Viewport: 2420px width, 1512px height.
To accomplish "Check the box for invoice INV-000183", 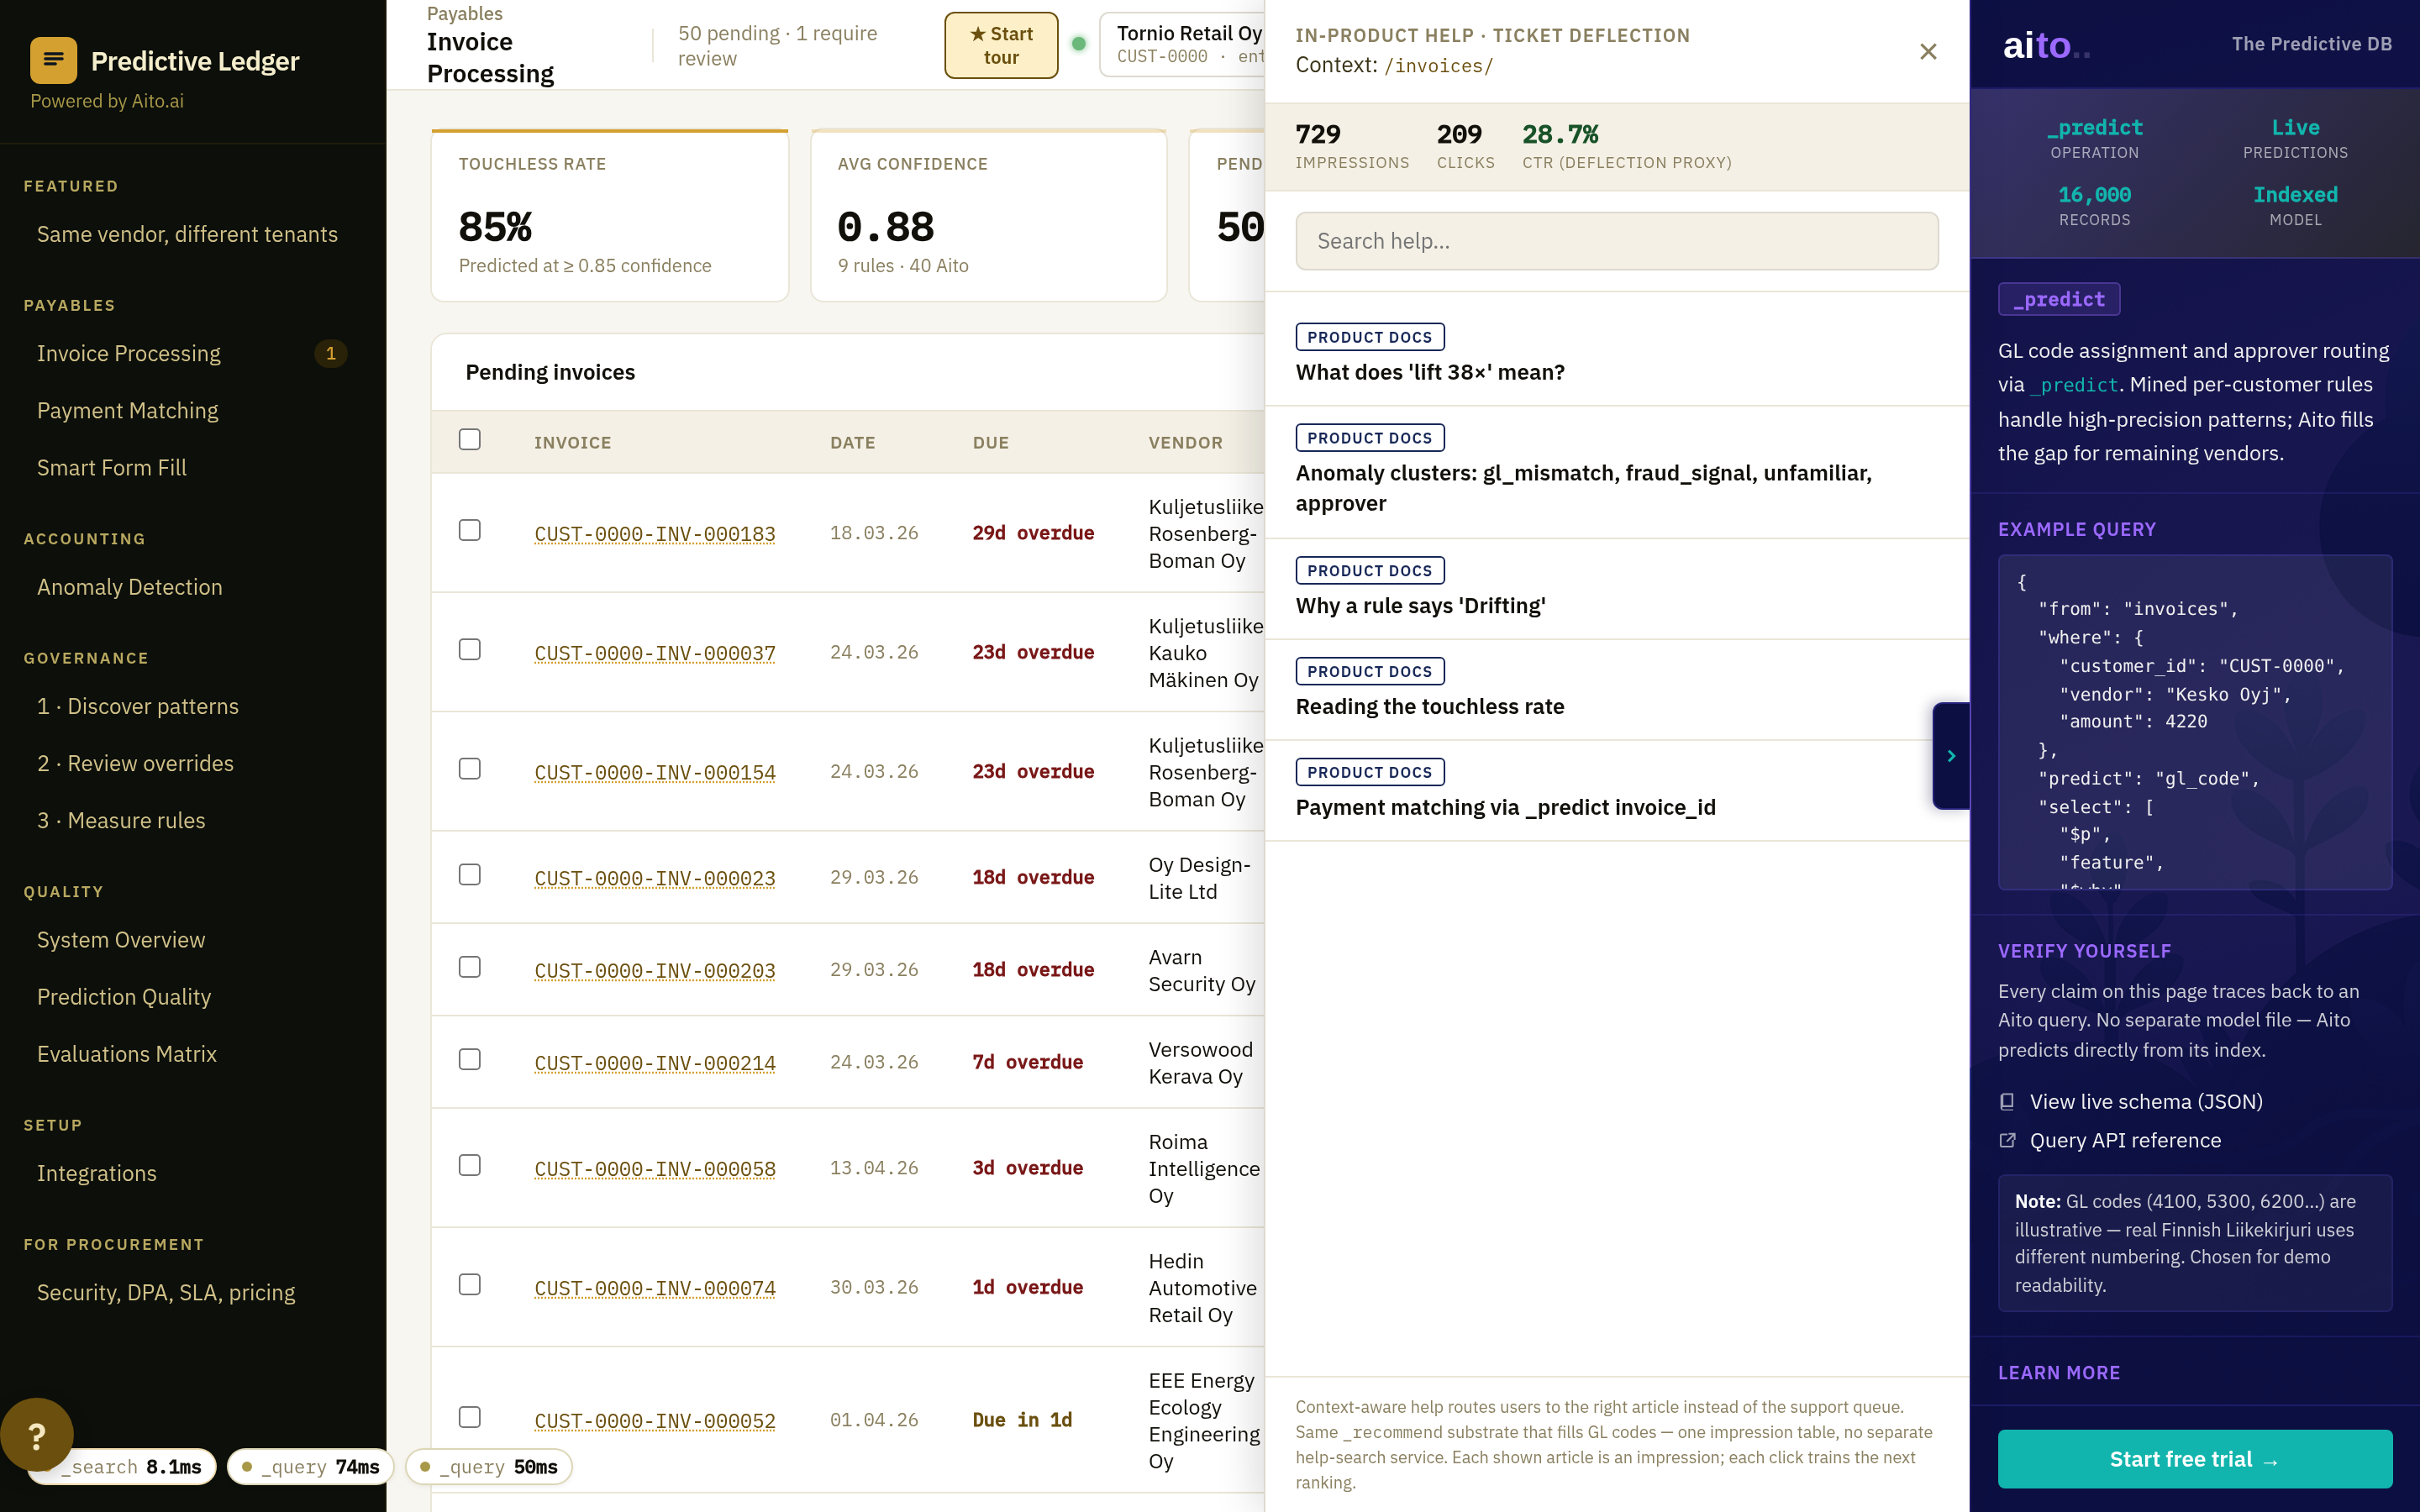I will coord(469,530).
